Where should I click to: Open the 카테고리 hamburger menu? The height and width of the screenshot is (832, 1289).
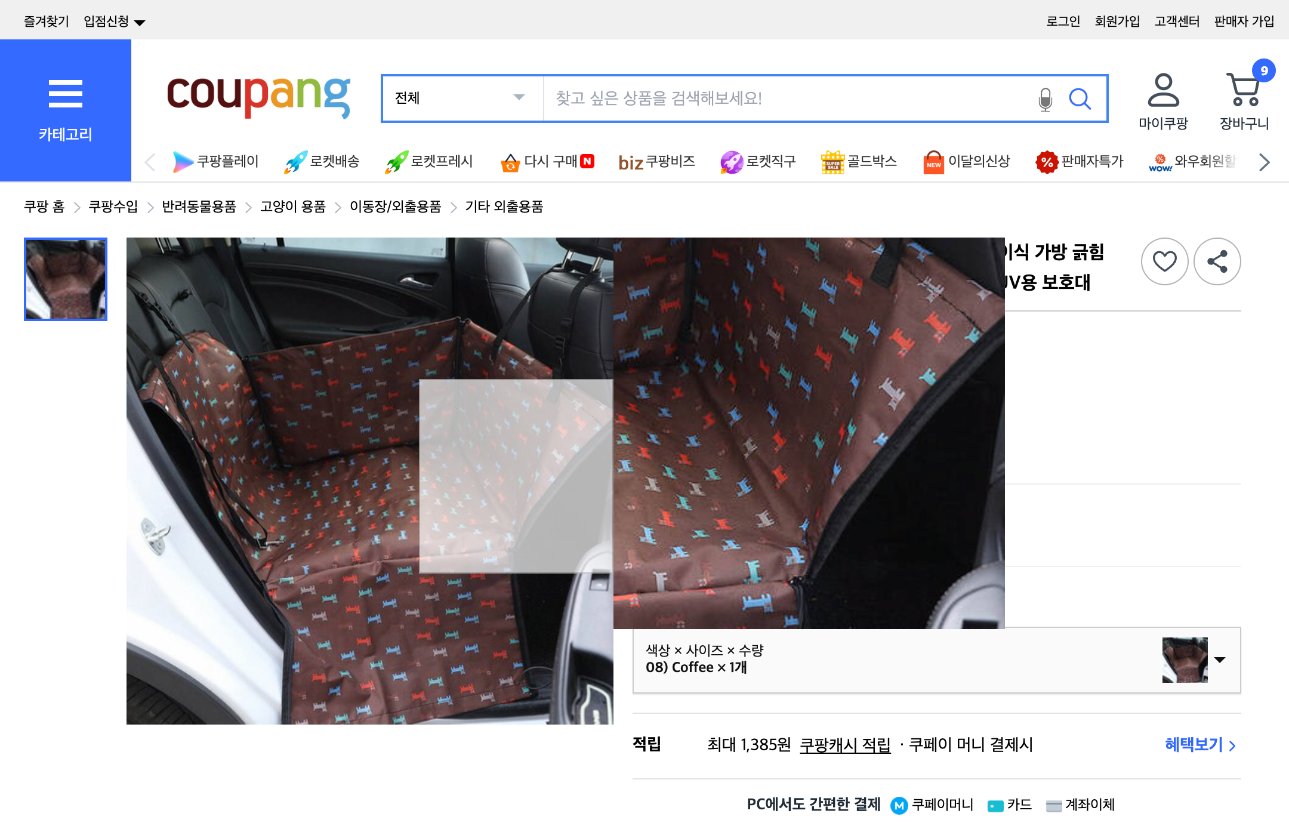65,95
